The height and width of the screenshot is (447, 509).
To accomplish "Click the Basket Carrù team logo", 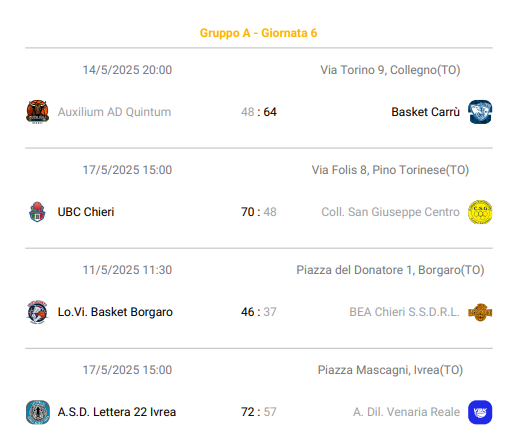I will (480, 112).
